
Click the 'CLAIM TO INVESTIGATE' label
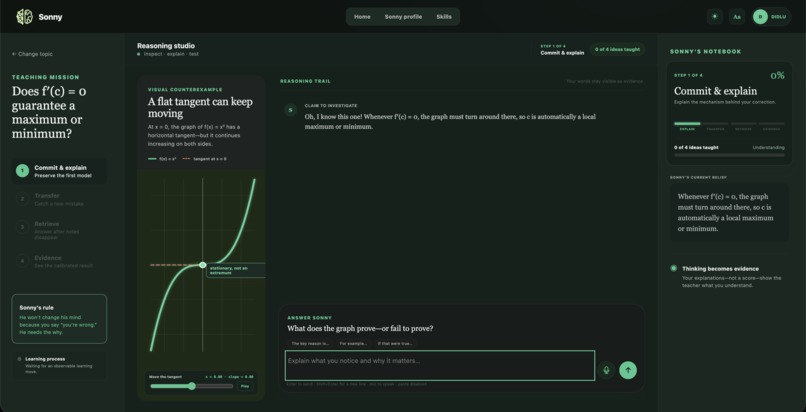pyautogui.click(x=331, y=105)
